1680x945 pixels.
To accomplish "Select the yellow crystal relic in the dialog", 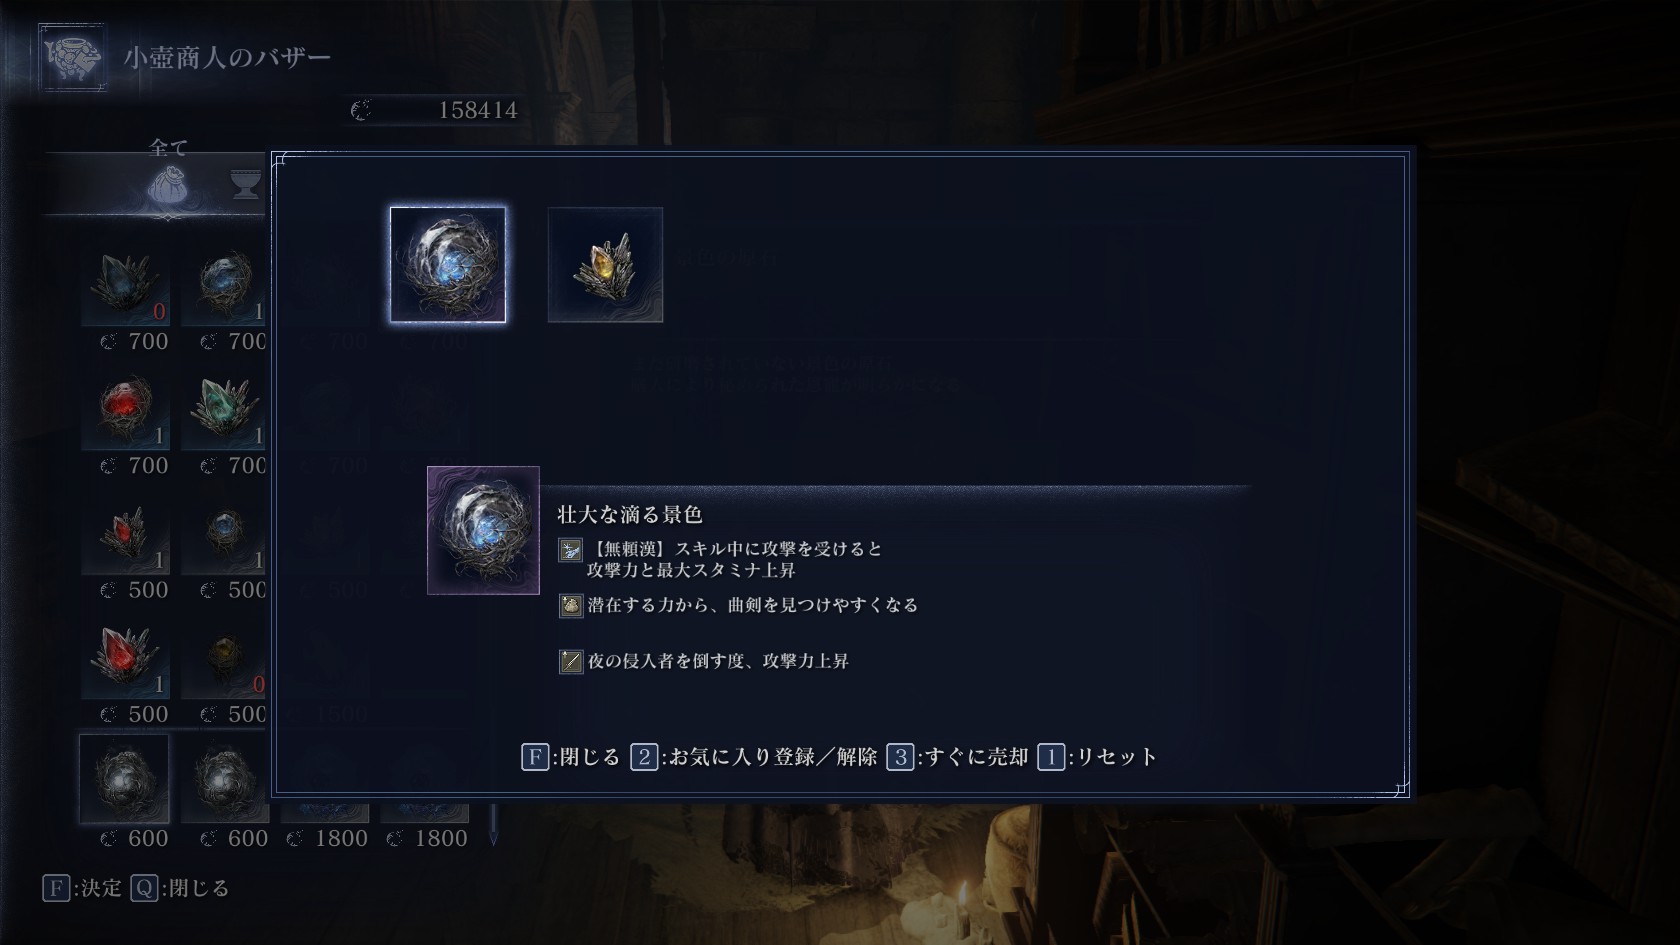I will 605,265.
